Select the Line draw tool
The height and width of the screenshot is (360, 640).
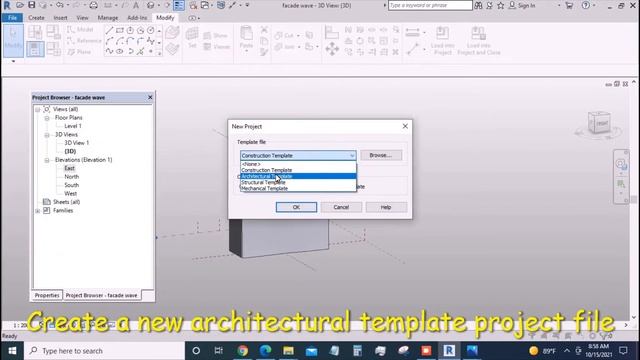[x=109, y=31]
